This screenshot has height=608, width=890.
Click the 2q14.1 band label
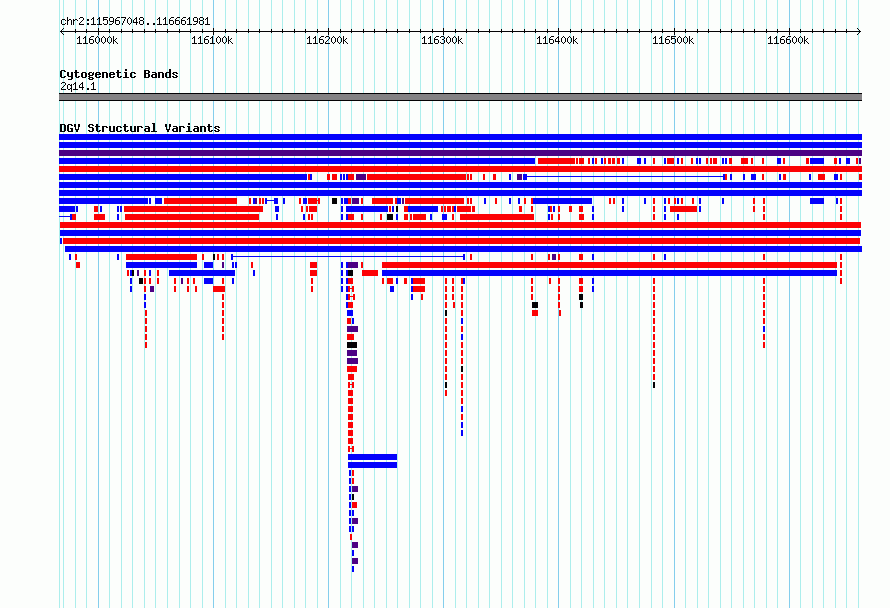(x=78, y=86)
